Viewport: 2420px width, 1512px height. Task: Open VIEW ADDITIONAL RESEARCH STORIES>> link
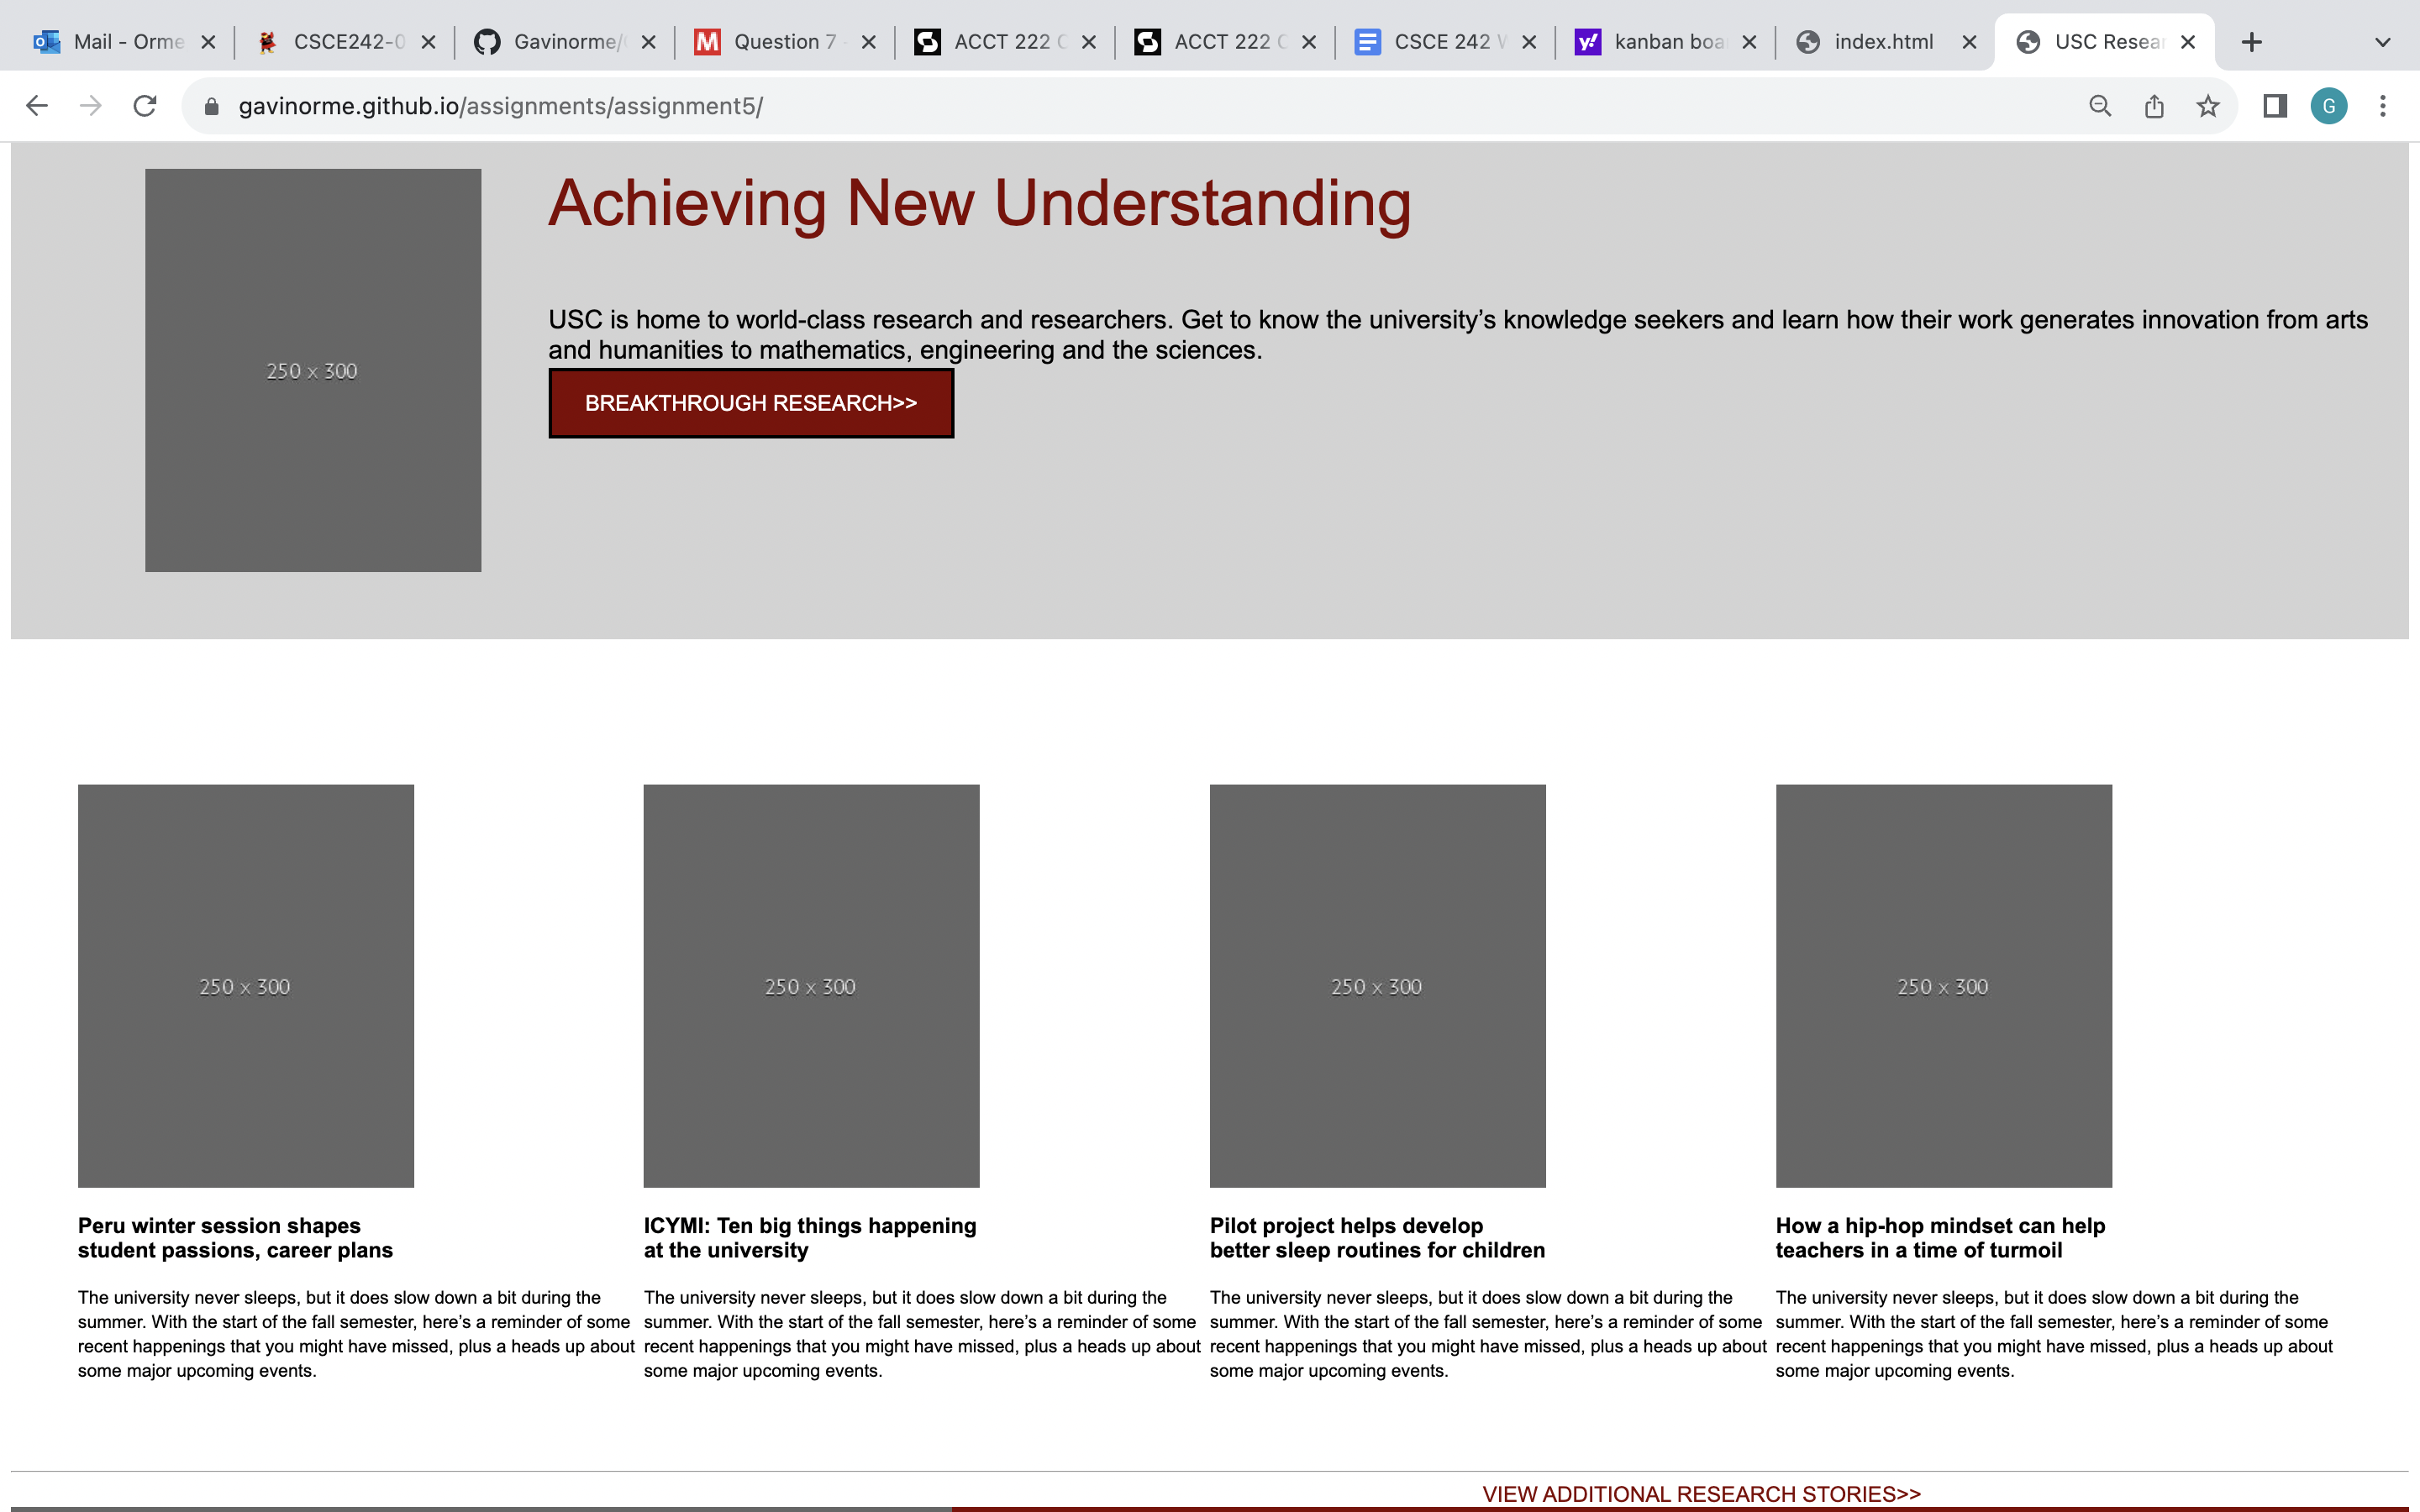[1701, 1493]
